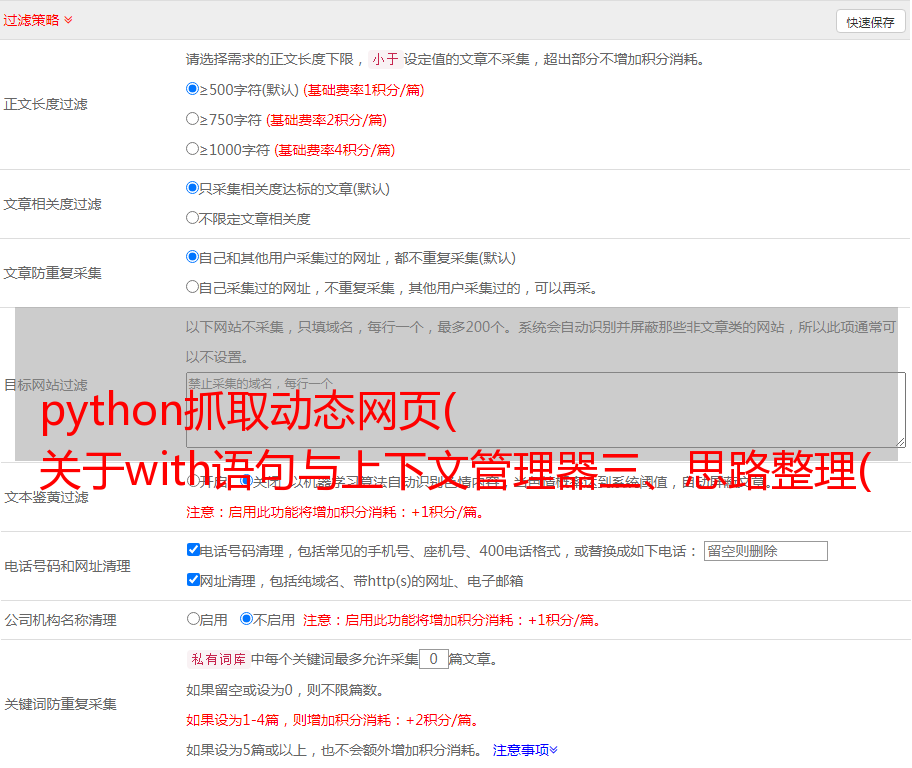Image resolution: width=912 pixels, height=768 pixels.
Task: Select 不启用 for 公司机构名称清理
Action: pos(246,618)
